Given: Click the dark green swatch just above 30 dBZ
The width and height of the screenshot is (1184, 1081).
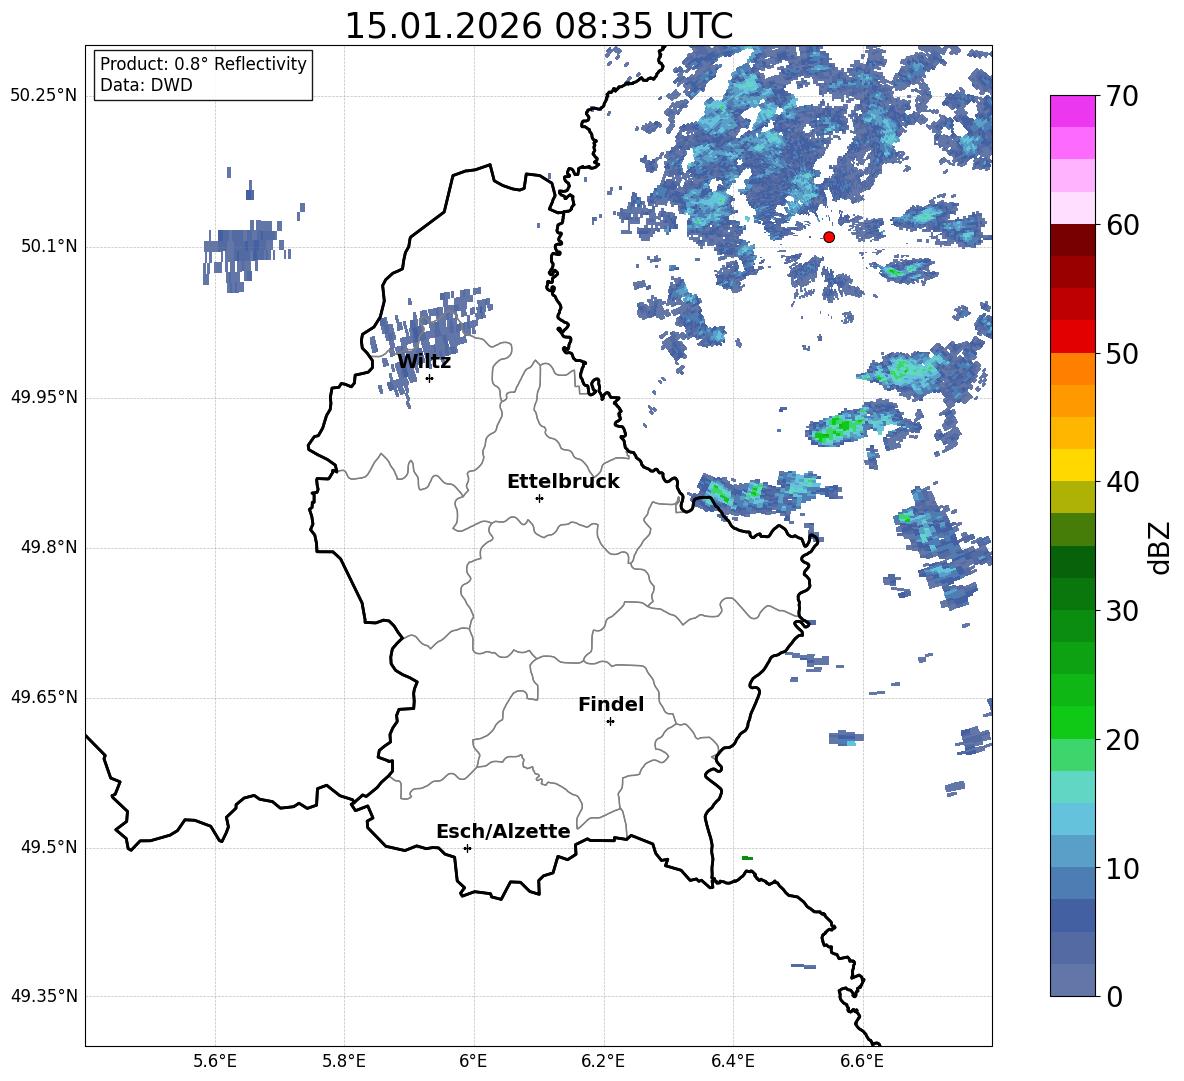Looking at the screenshot, I should (x=1072, y=594).
